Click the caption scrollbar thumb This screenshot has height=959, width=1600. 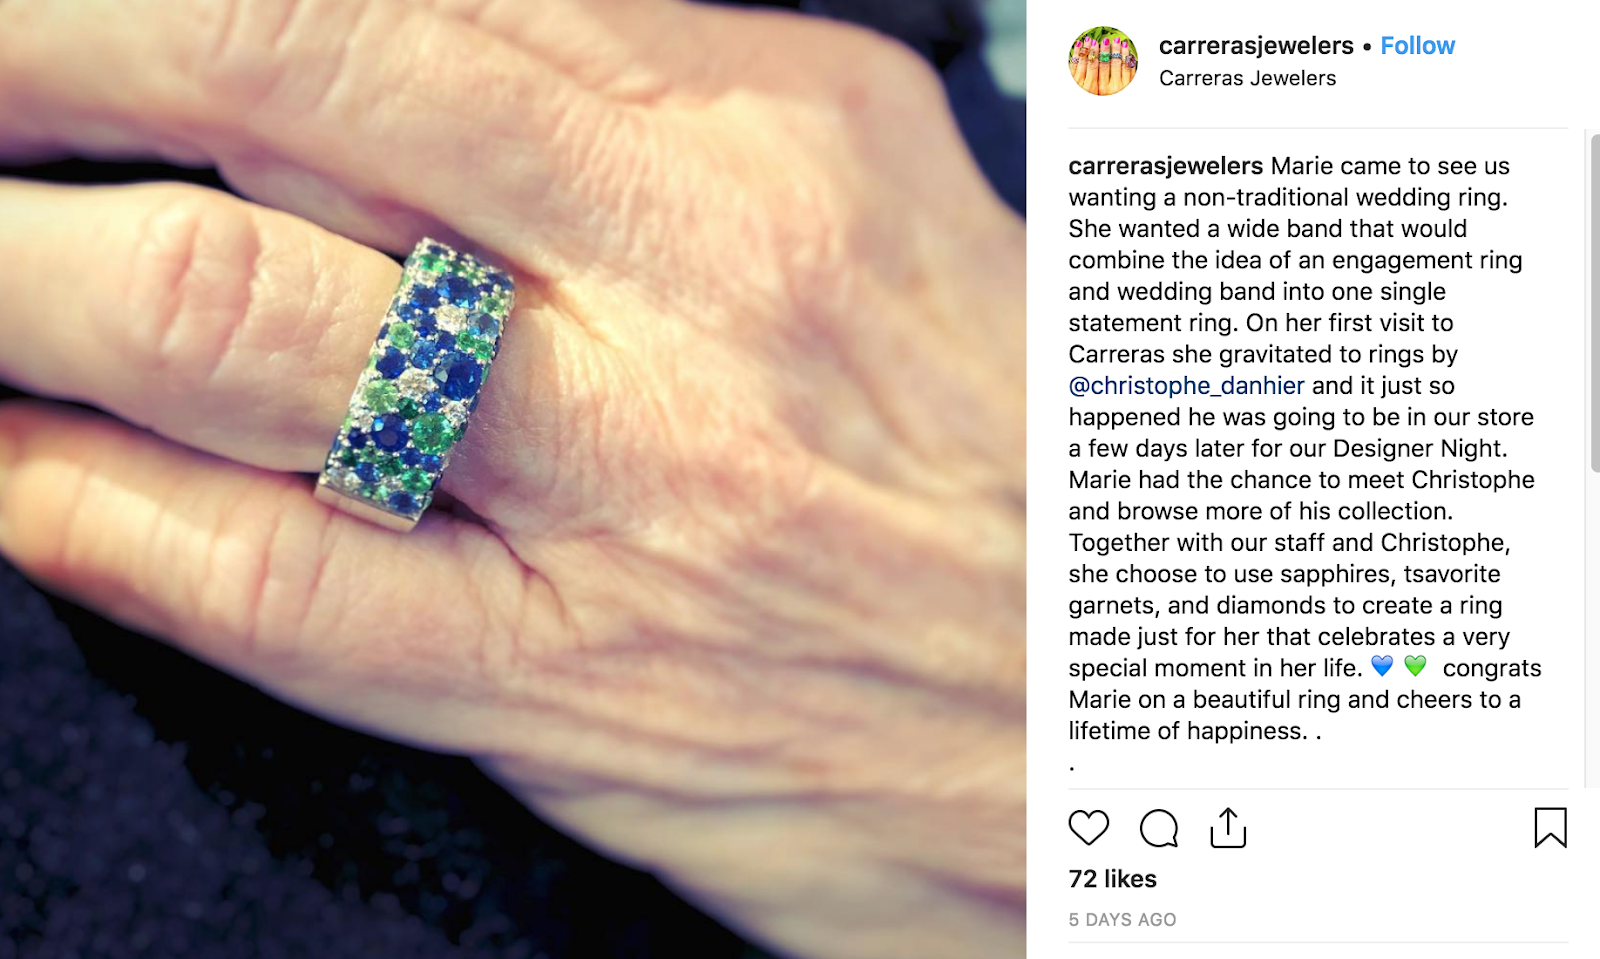tap(1594, 302)
